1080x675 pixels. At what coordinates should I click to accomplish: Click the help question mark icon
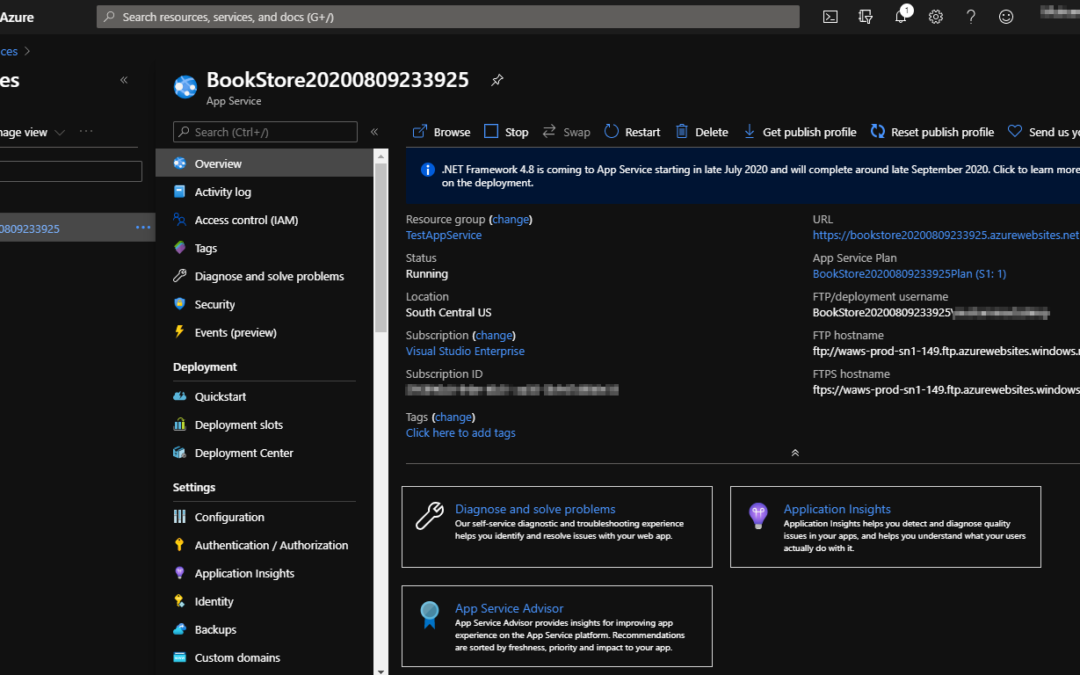coord(970,17)
